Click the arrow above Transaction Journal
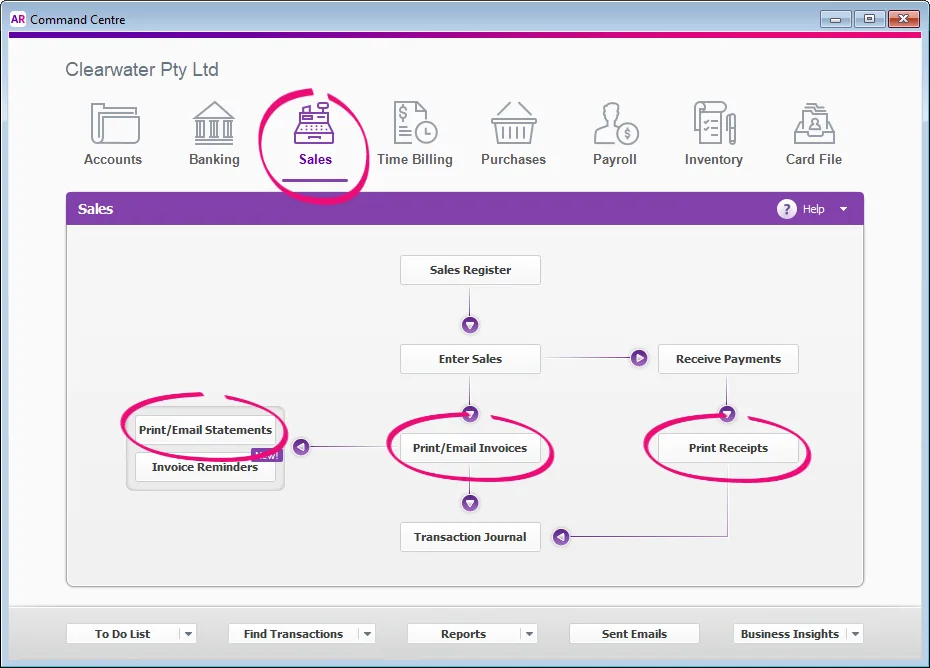The image size is (930, 668). (470, 503)
